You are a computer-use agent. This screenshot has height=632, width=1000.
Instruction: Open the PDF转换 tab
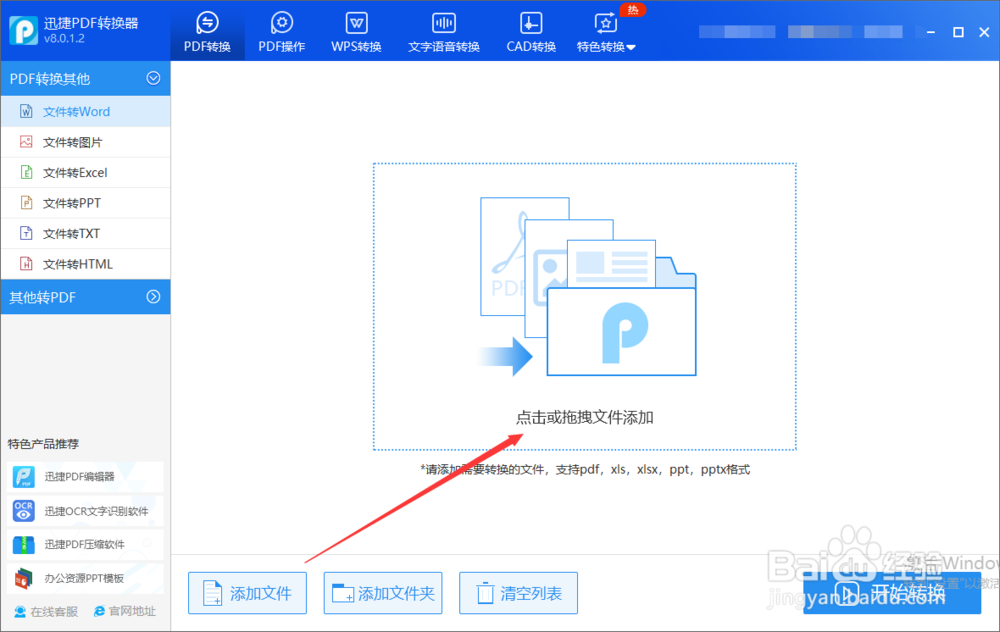(207, 31)
